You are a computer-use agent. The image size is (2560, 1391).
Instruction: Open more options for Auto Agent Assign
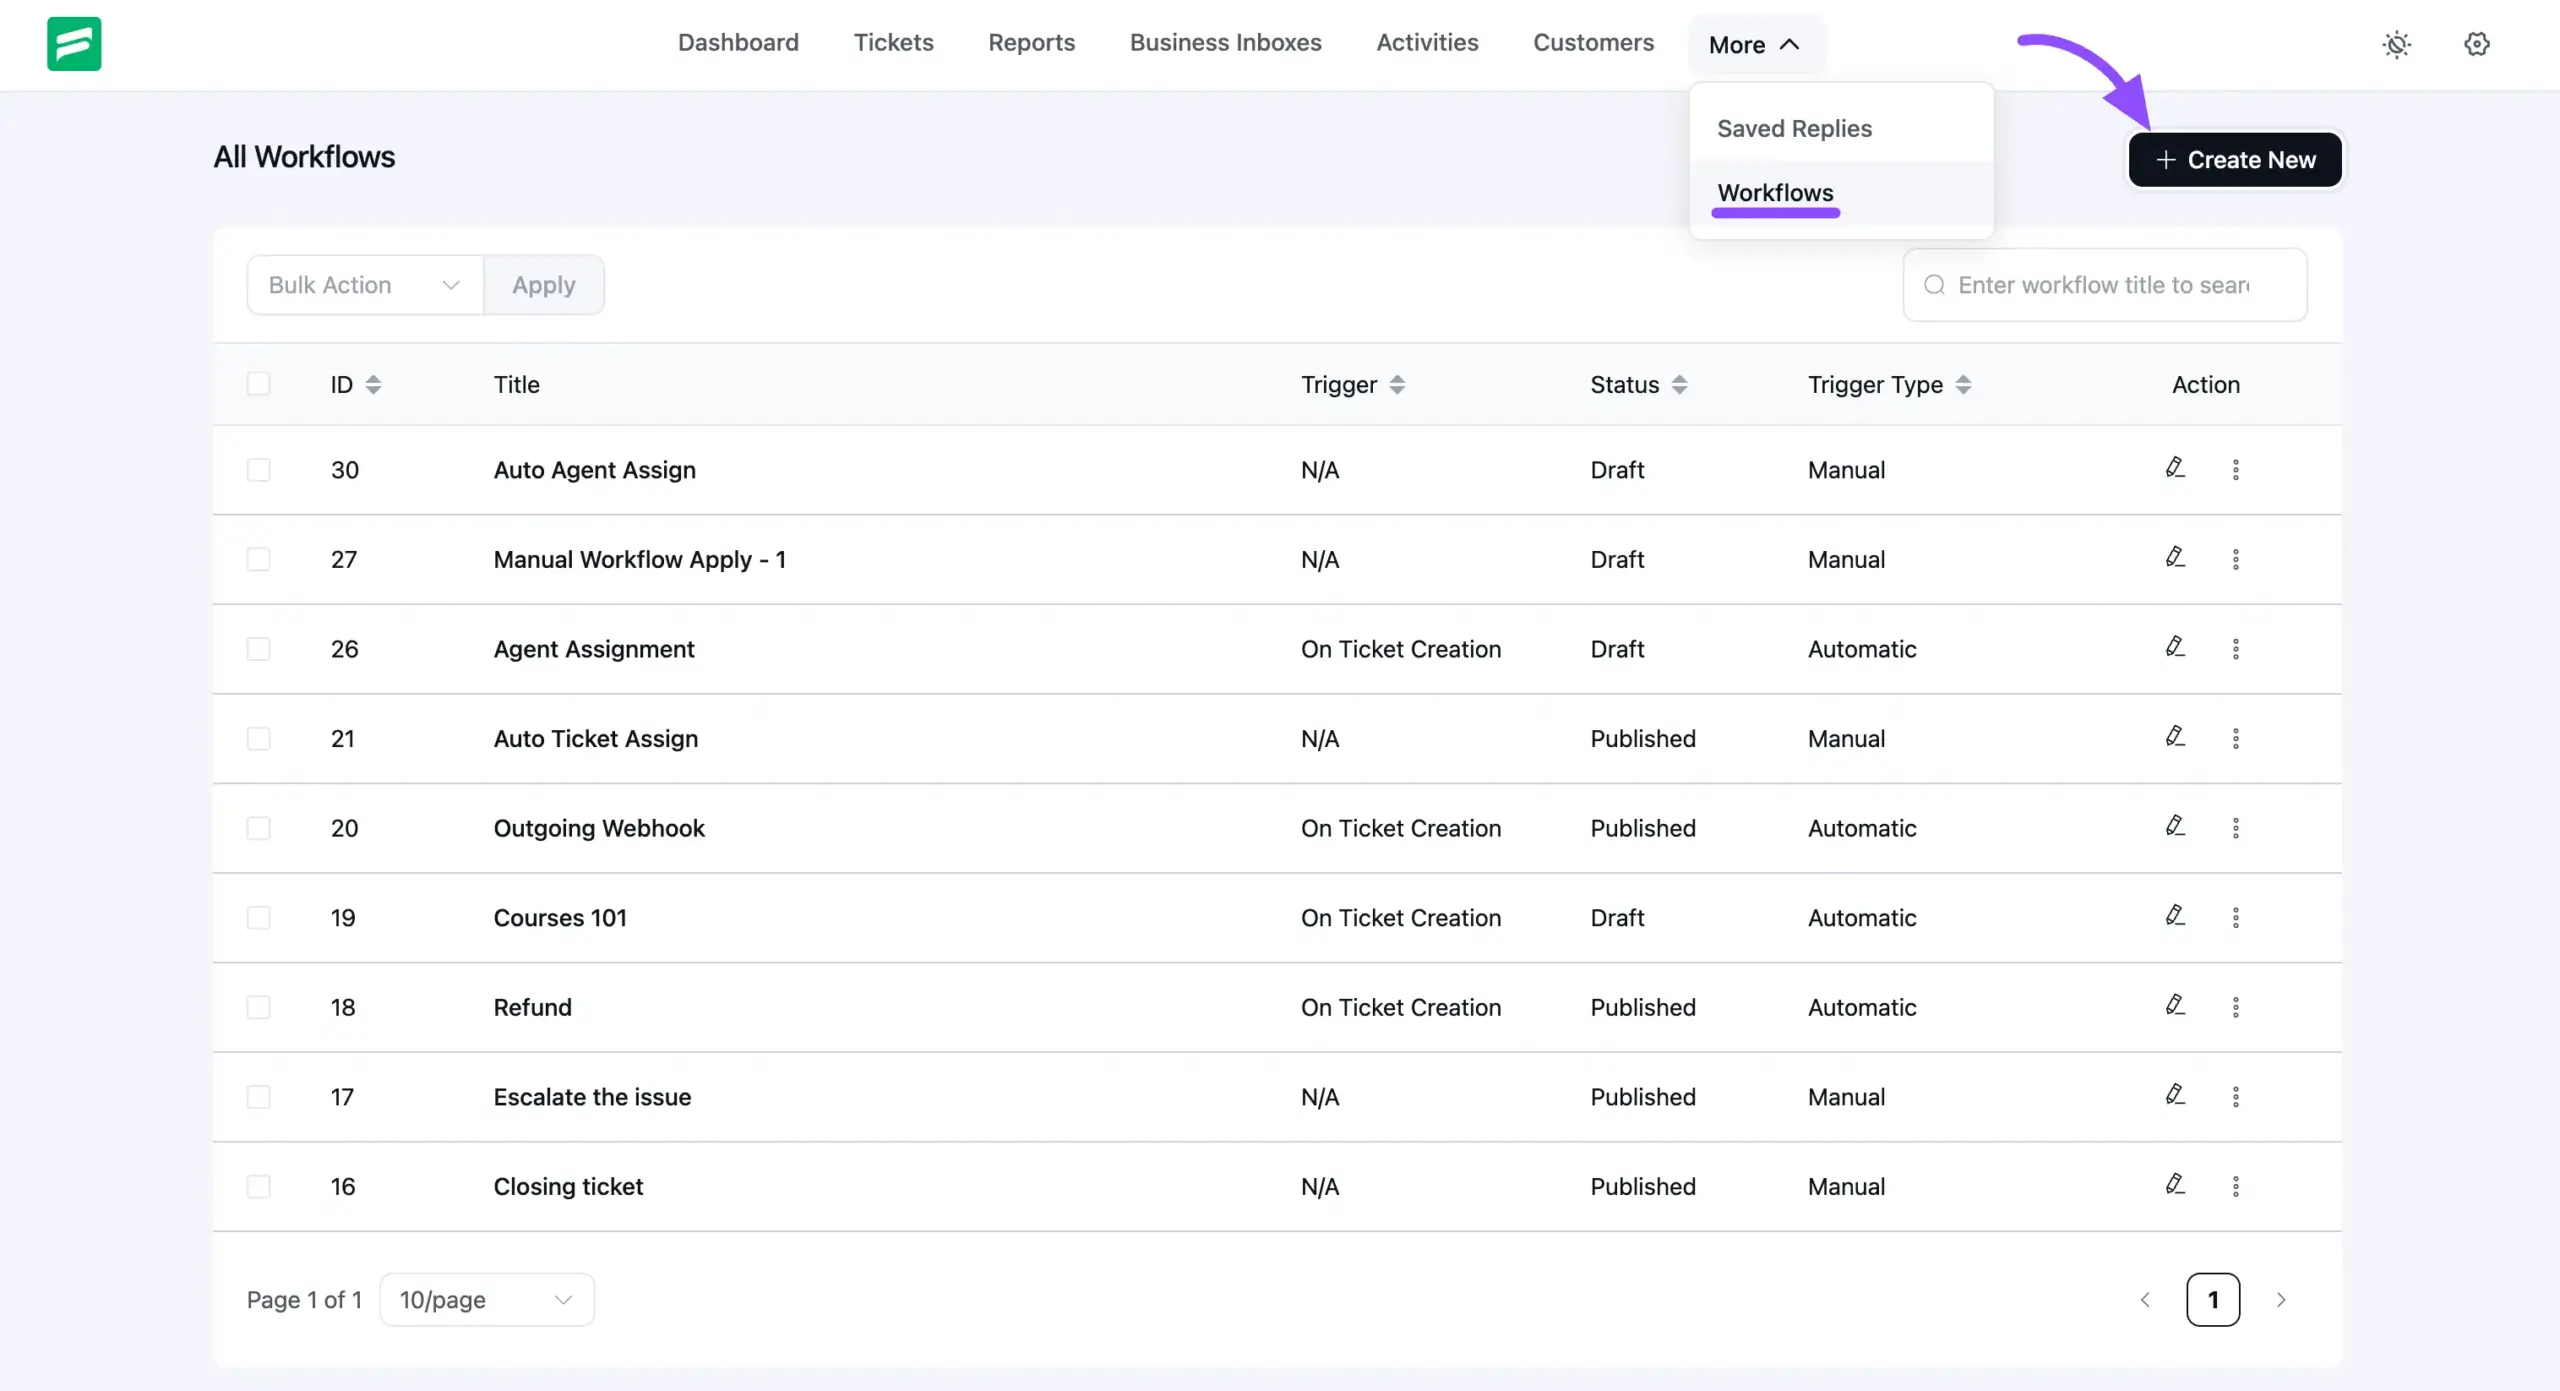pos(2236,469)
